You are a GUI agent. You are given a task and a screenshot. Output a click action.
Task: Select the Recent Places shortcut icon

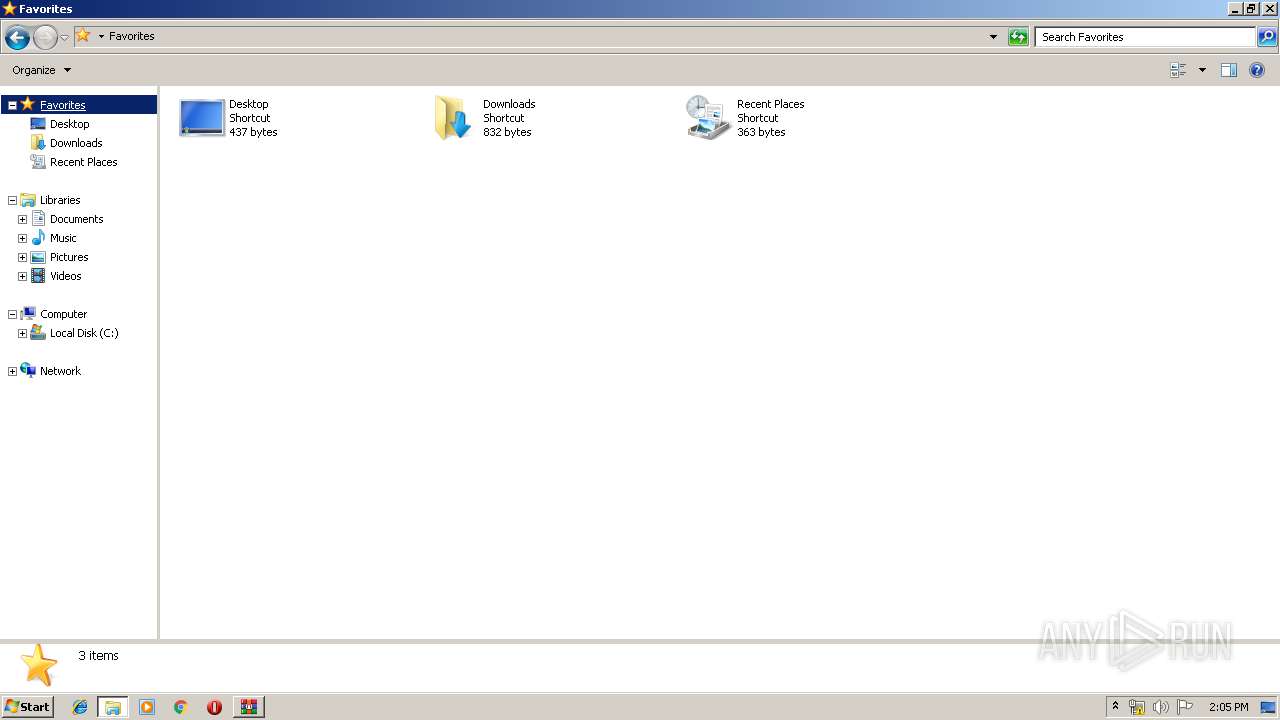708,117
